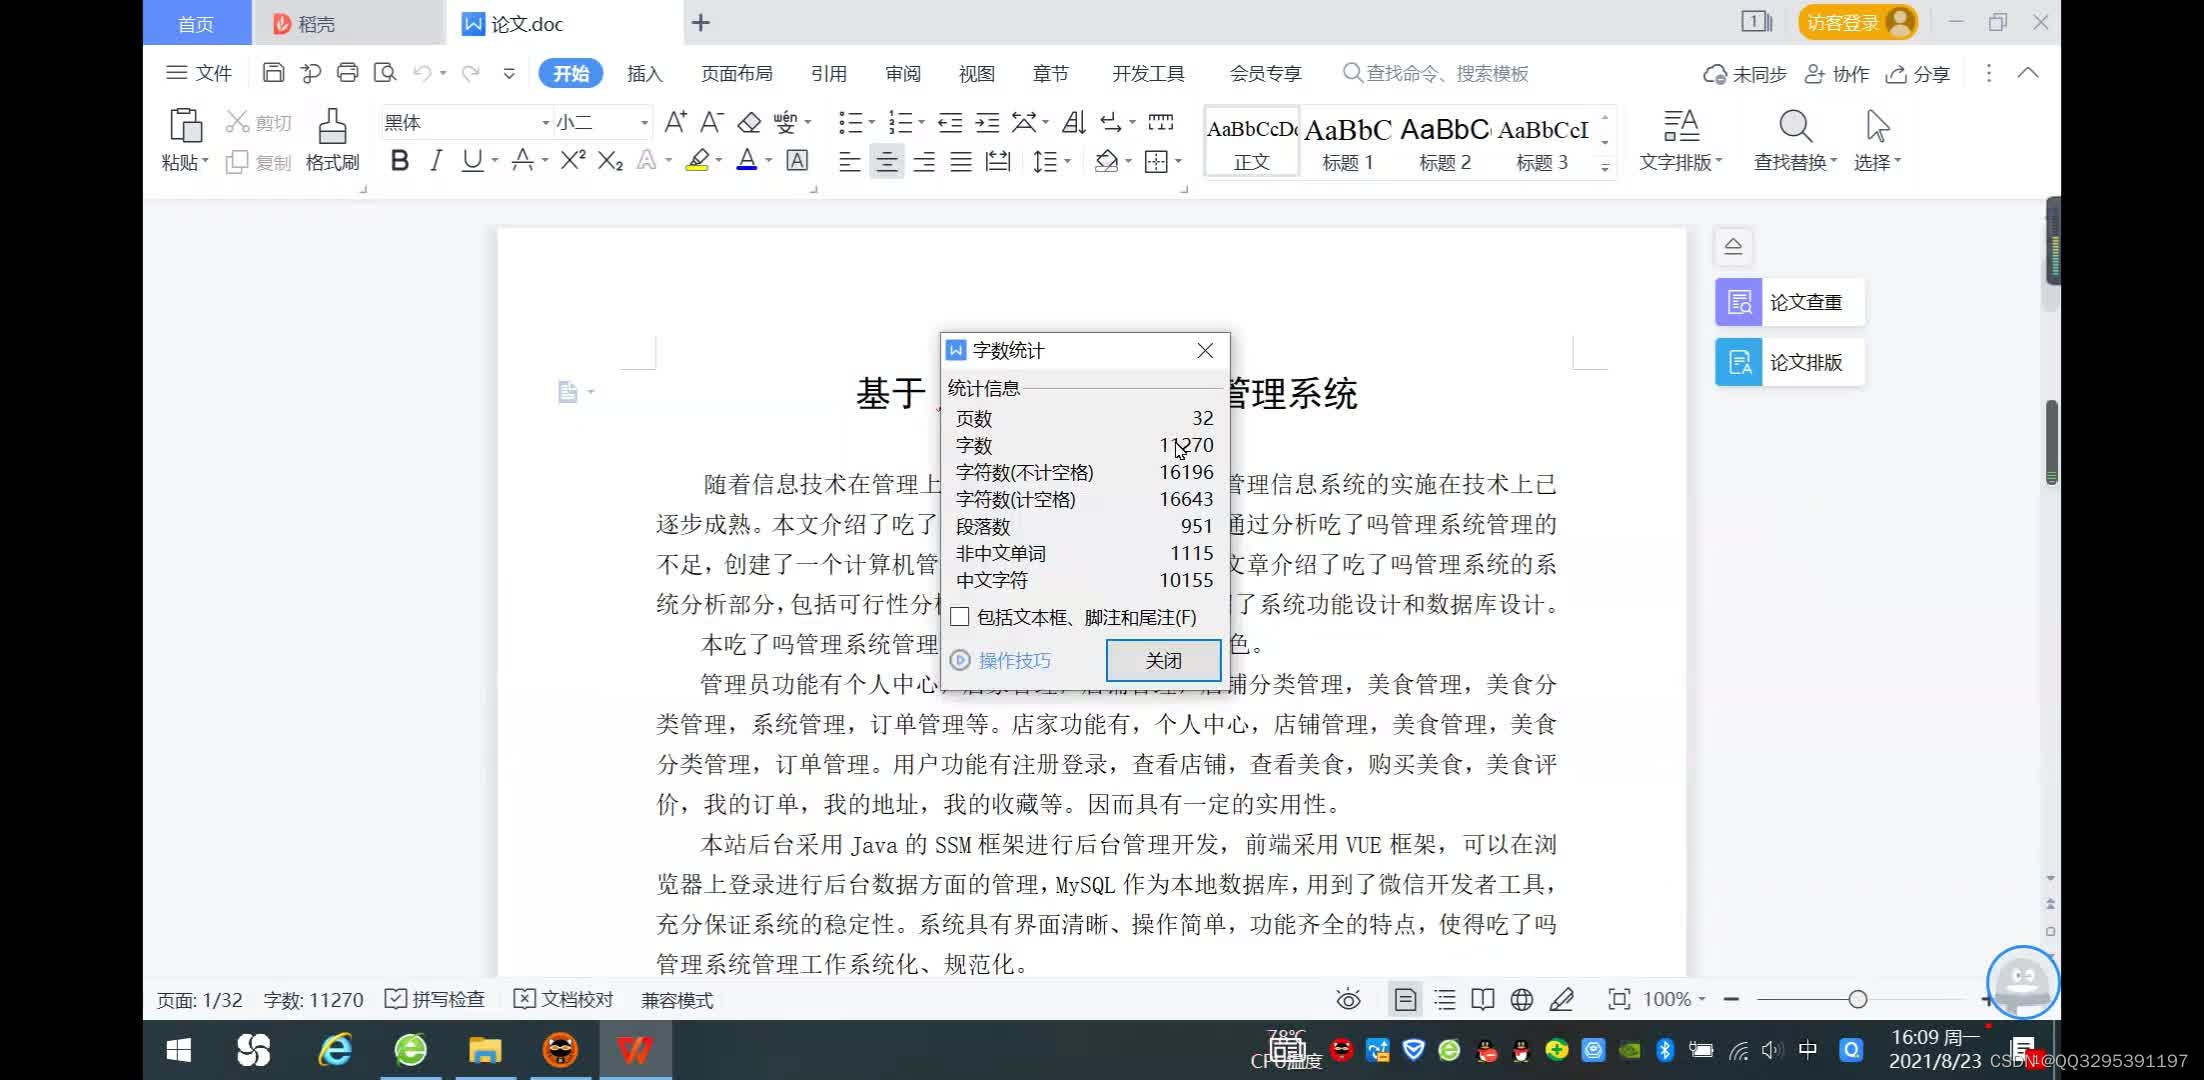Switch to the 视图 tab

click(977, 73)
